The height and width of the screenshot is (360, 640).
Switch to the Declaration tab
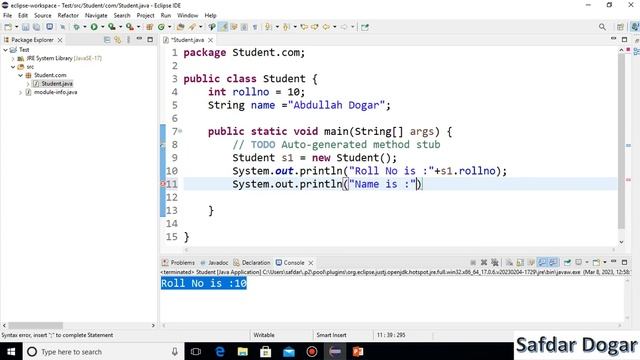pyautogui.click(x=252, y=262)
